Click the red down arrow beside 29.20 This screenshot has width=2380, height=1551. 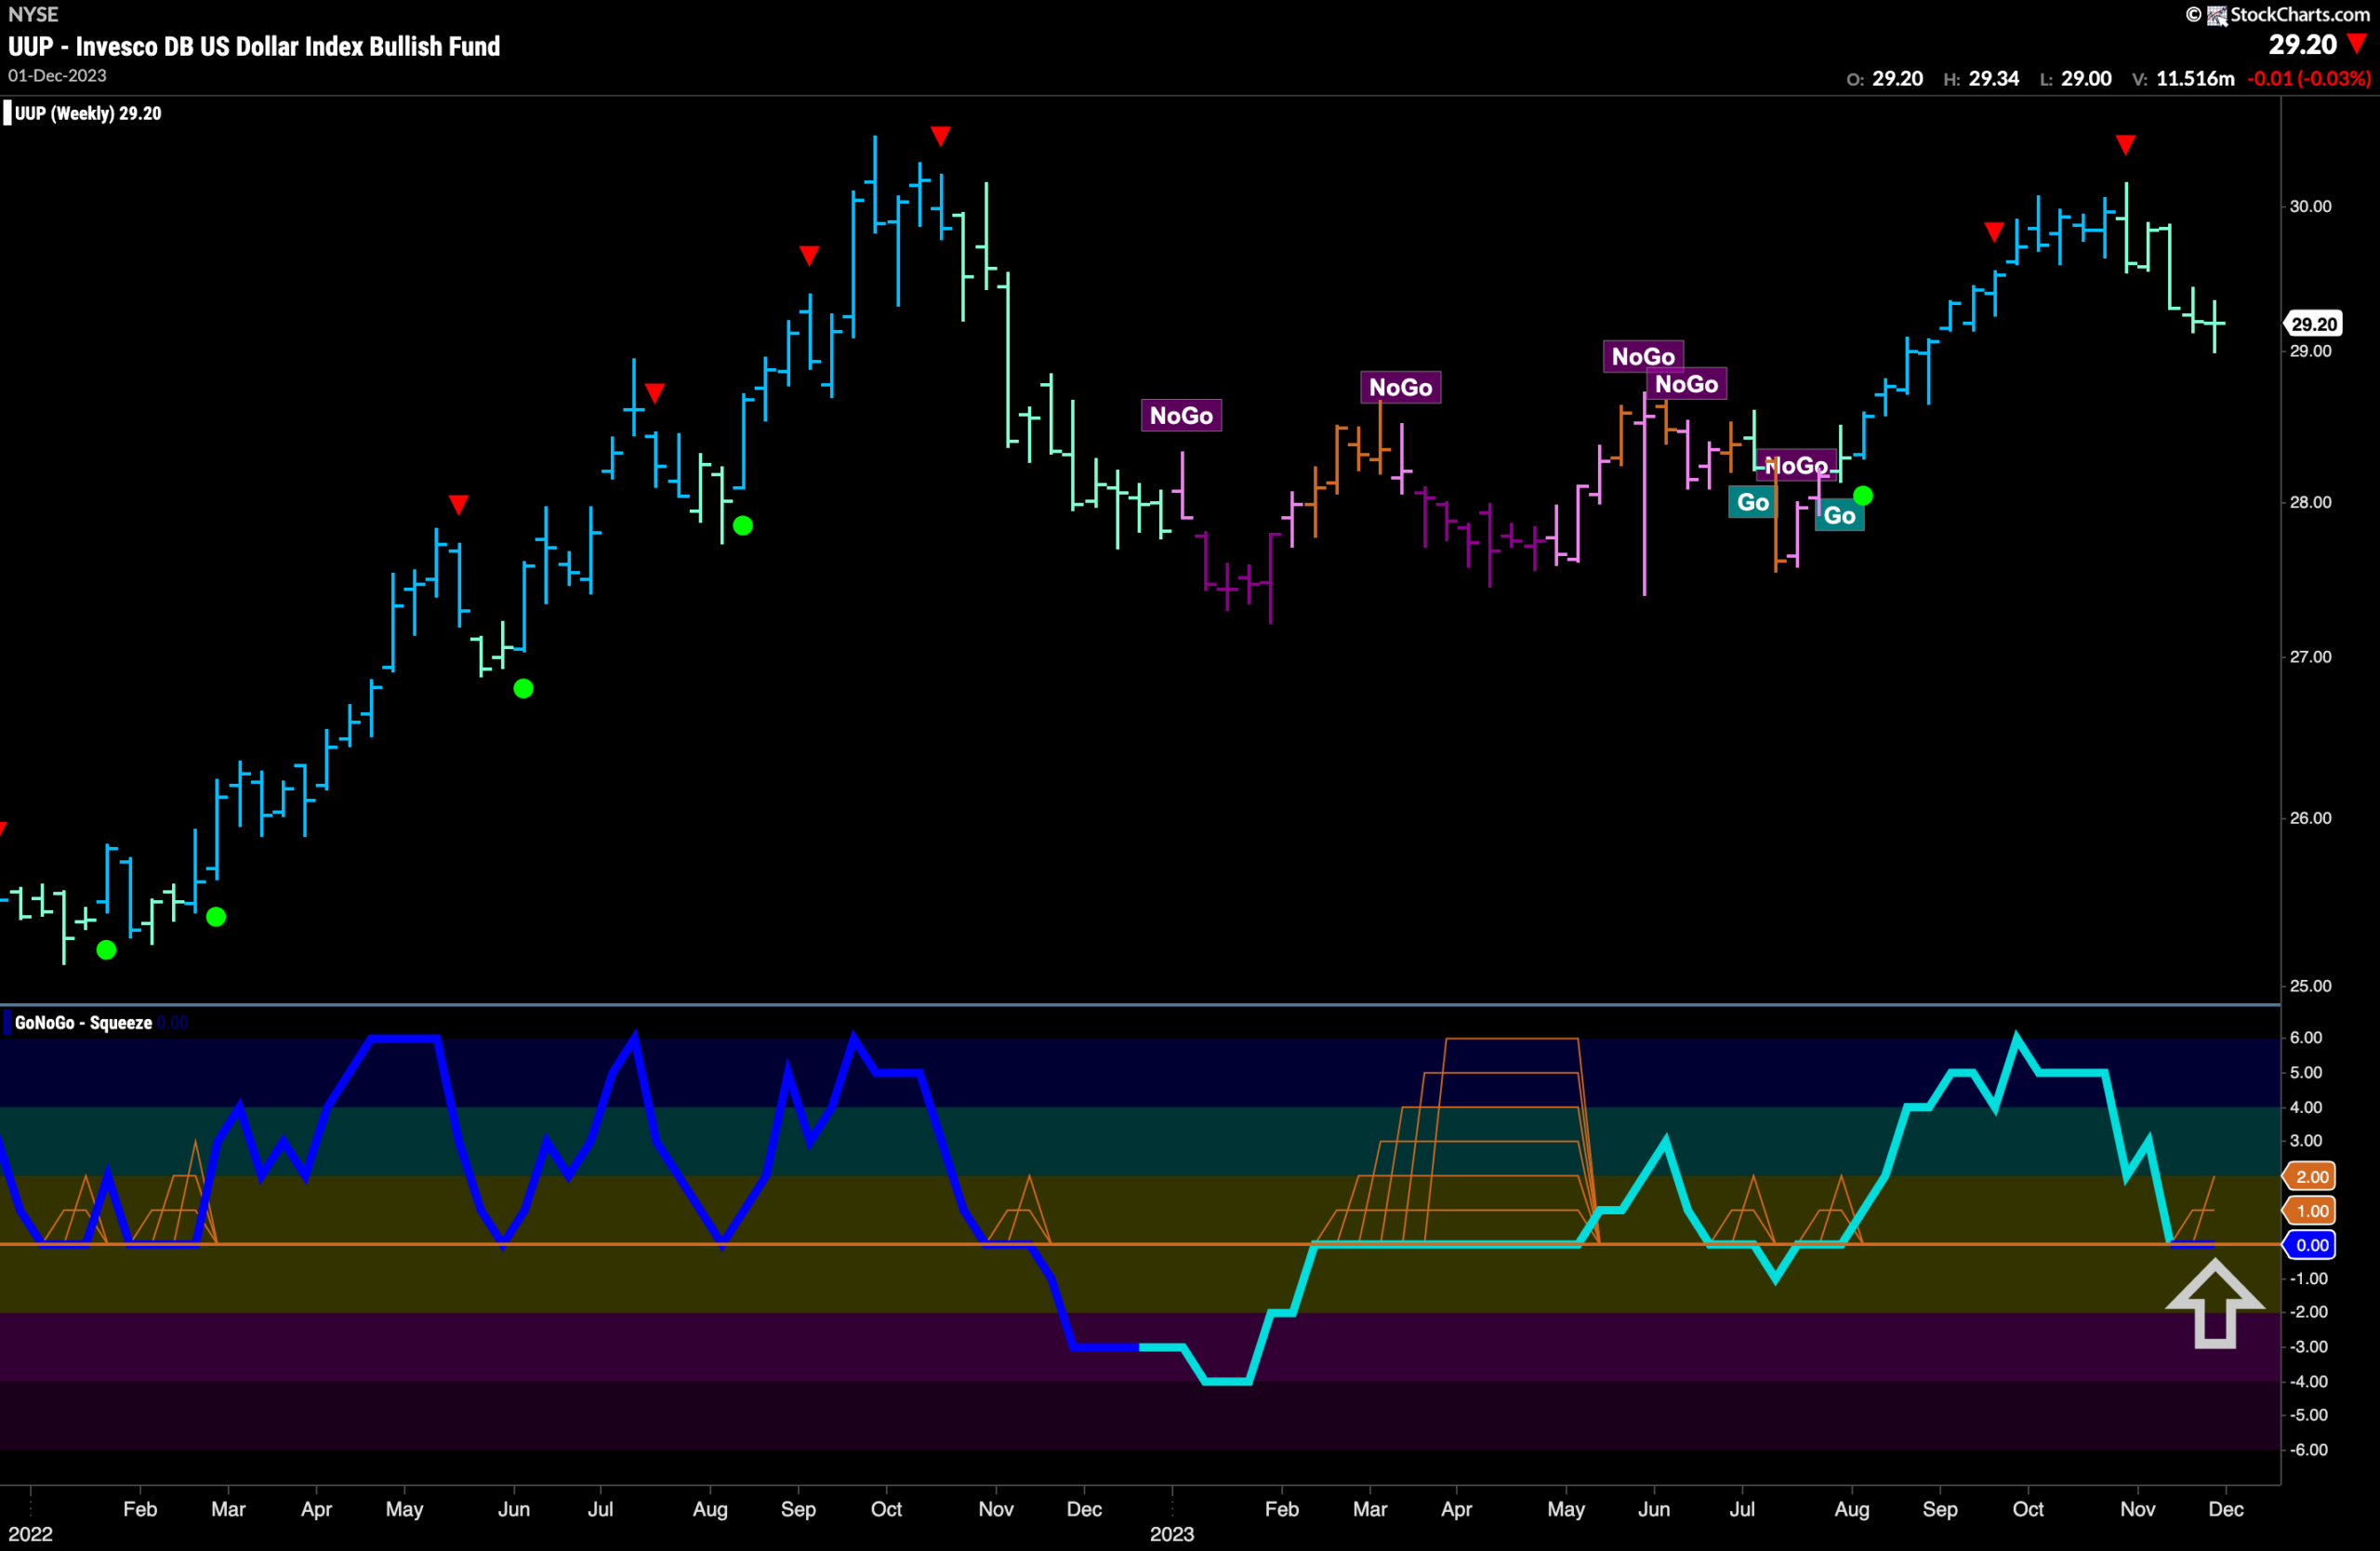[x=2357, y=44]
